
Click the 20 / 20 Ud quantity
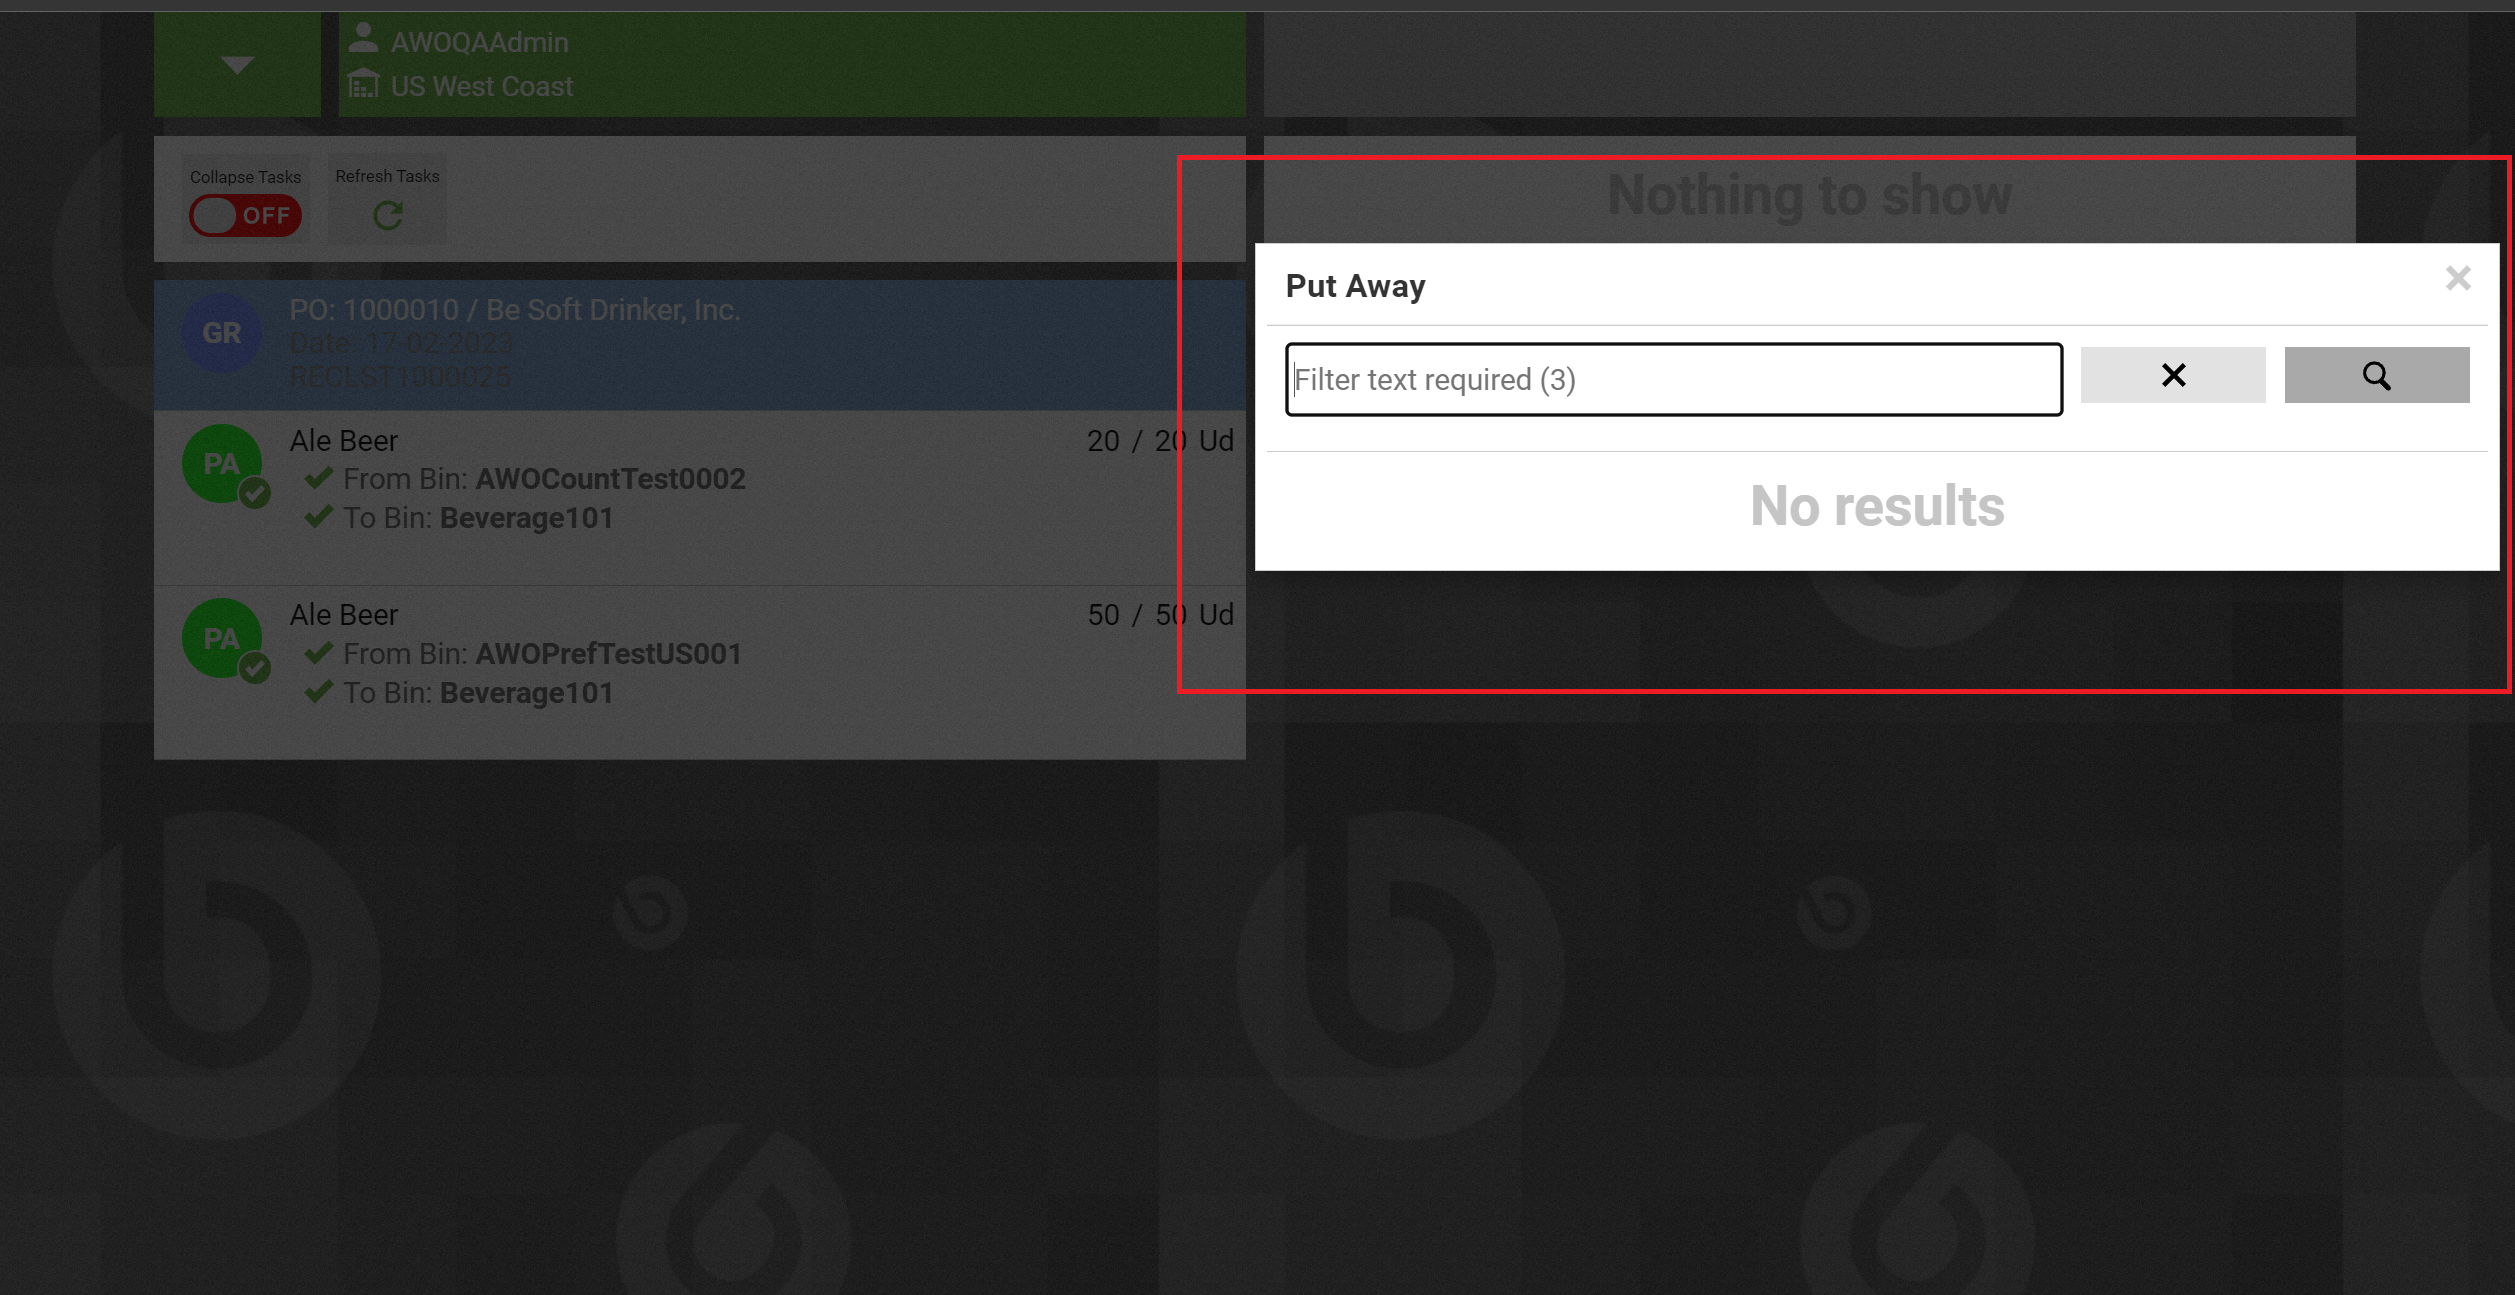tap(1160, 441)
